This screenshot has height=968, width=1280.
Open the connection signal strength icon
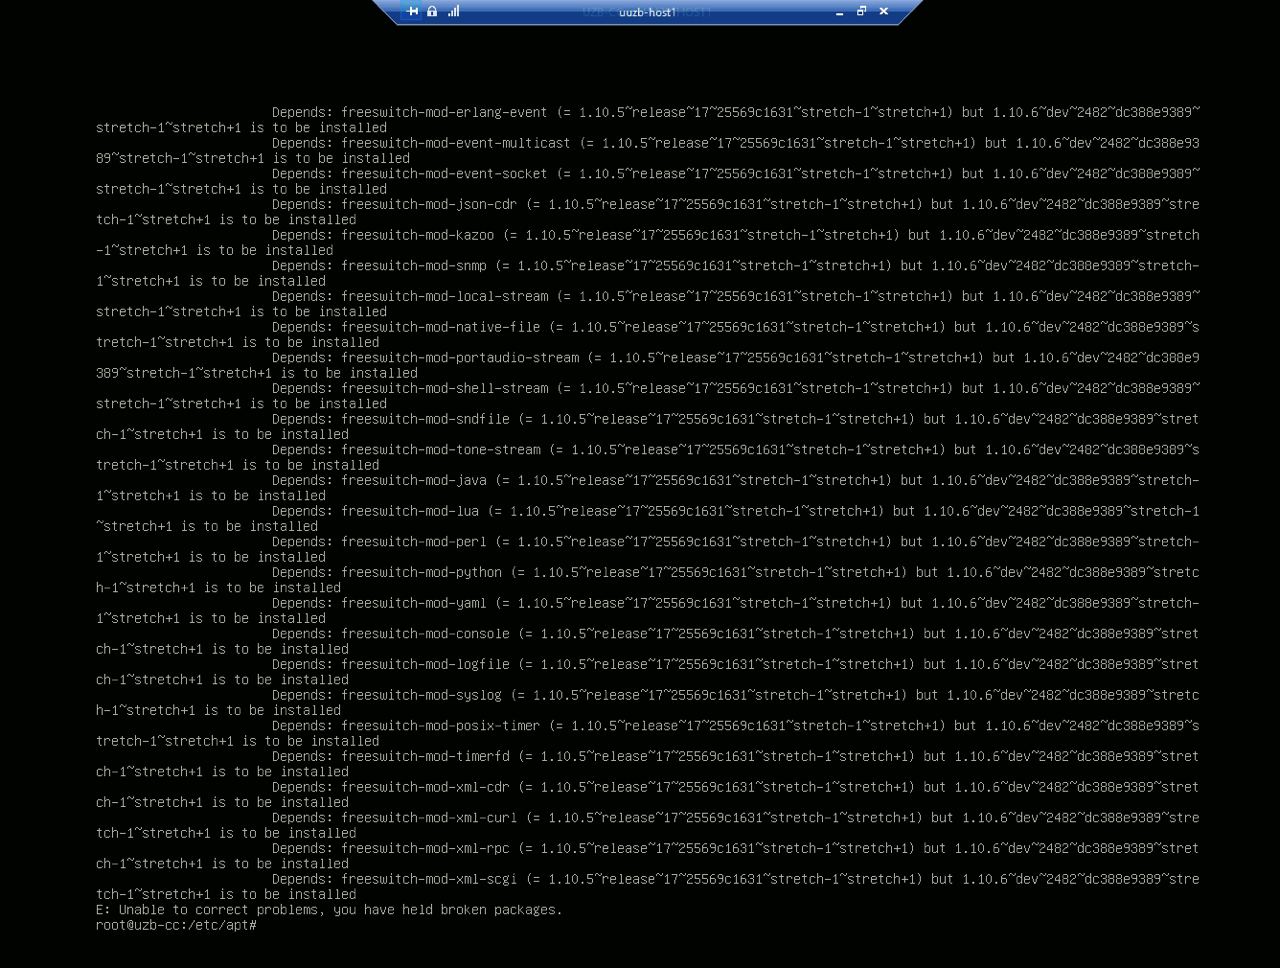pyautogui.click(x=453, y=11)
